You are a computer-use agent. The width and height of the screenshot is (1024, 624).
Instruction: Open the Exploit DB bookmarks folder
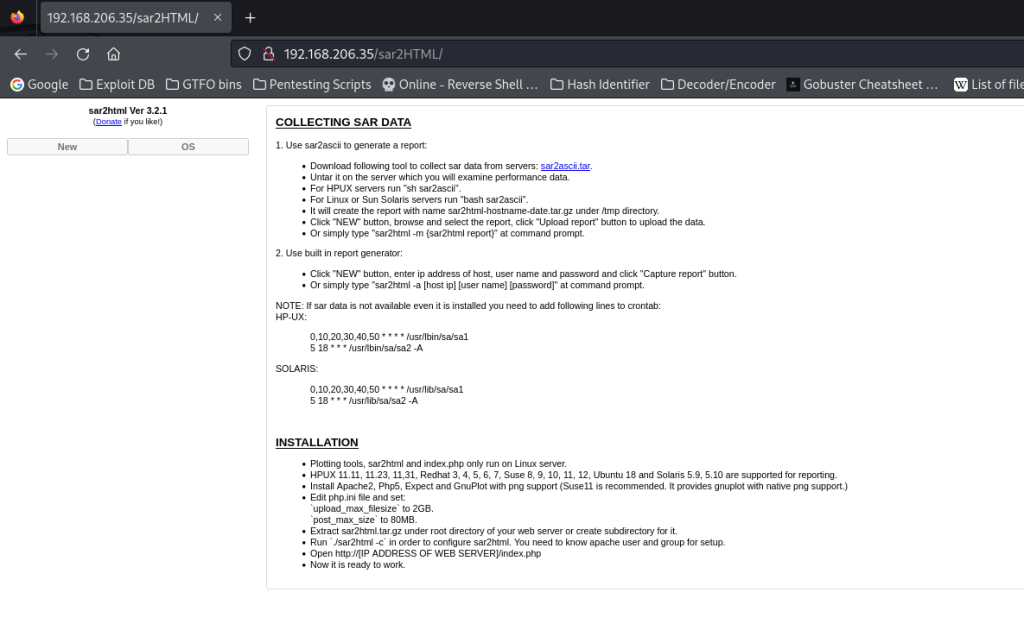(x=116, y=85)
